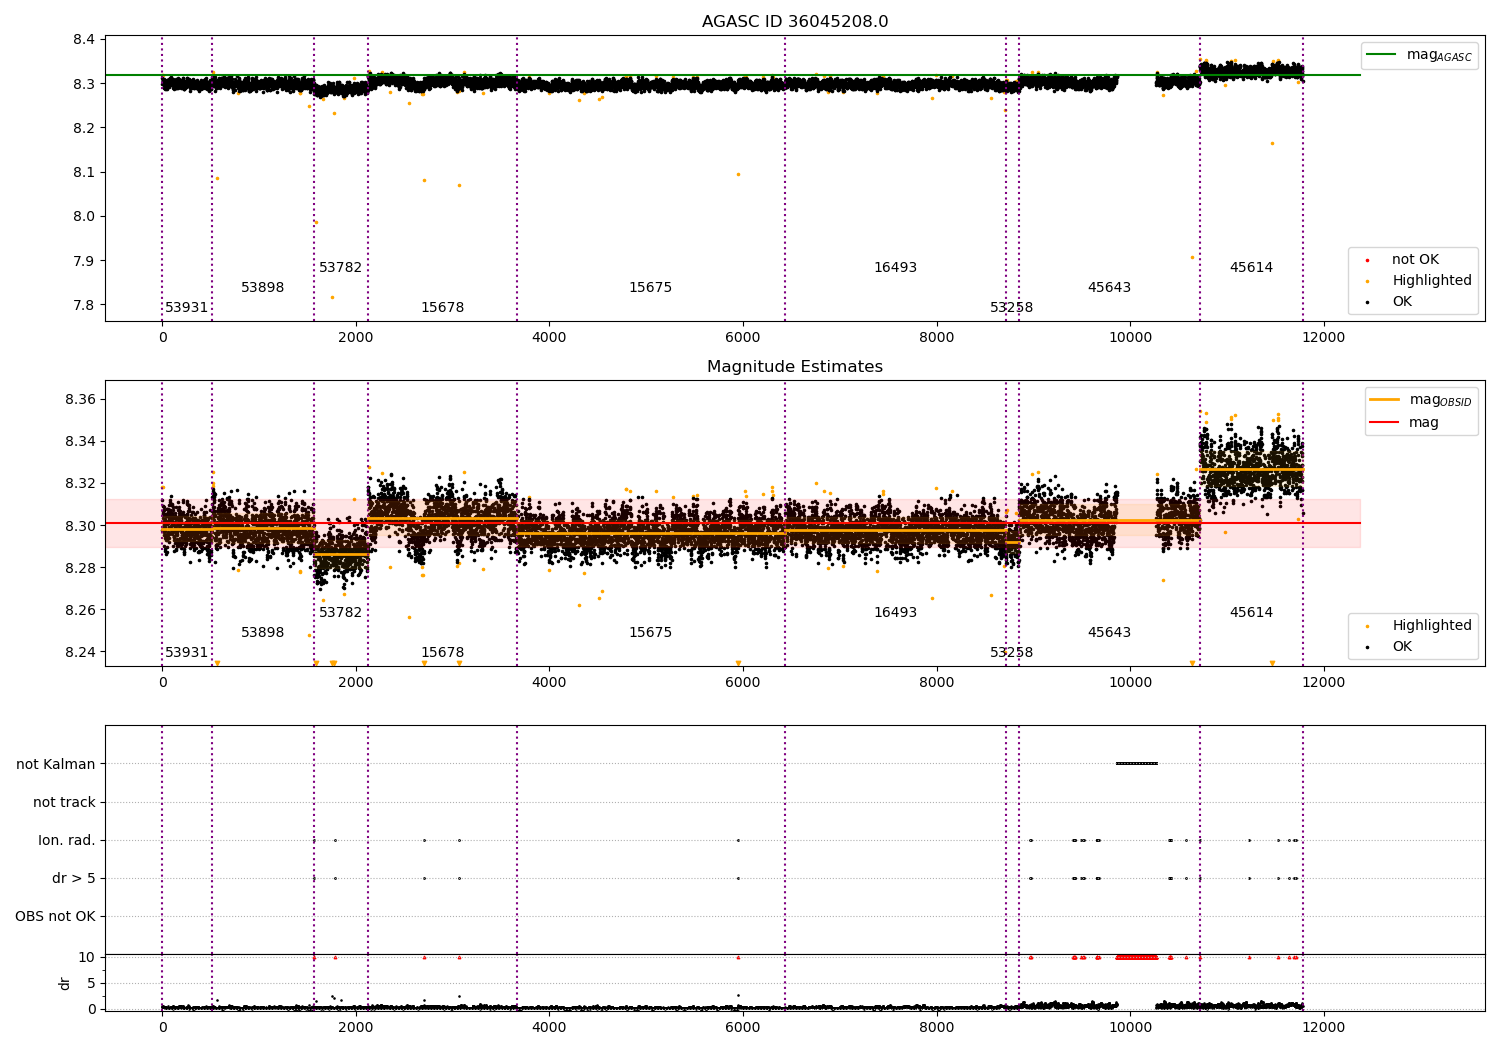
Task: Select the 'mag OBSID' legend entry
Action: pyautogui.click(x=1440, y=400)
